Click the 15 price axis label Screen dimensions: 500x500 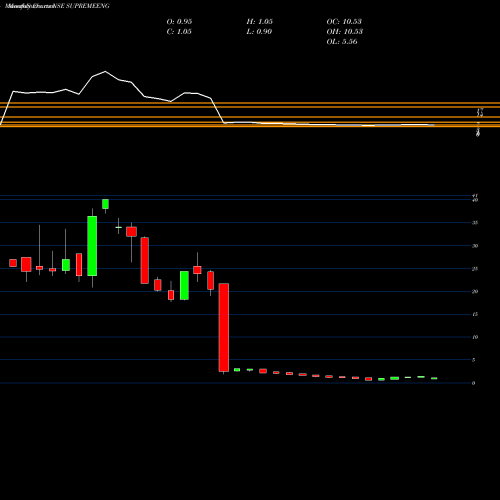(475, 314)
